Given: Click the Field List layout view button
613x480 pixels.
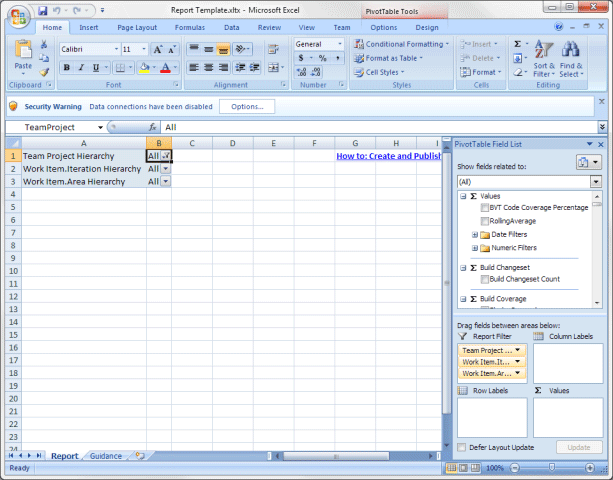Looking at the screenshot, I should (588, 162).
